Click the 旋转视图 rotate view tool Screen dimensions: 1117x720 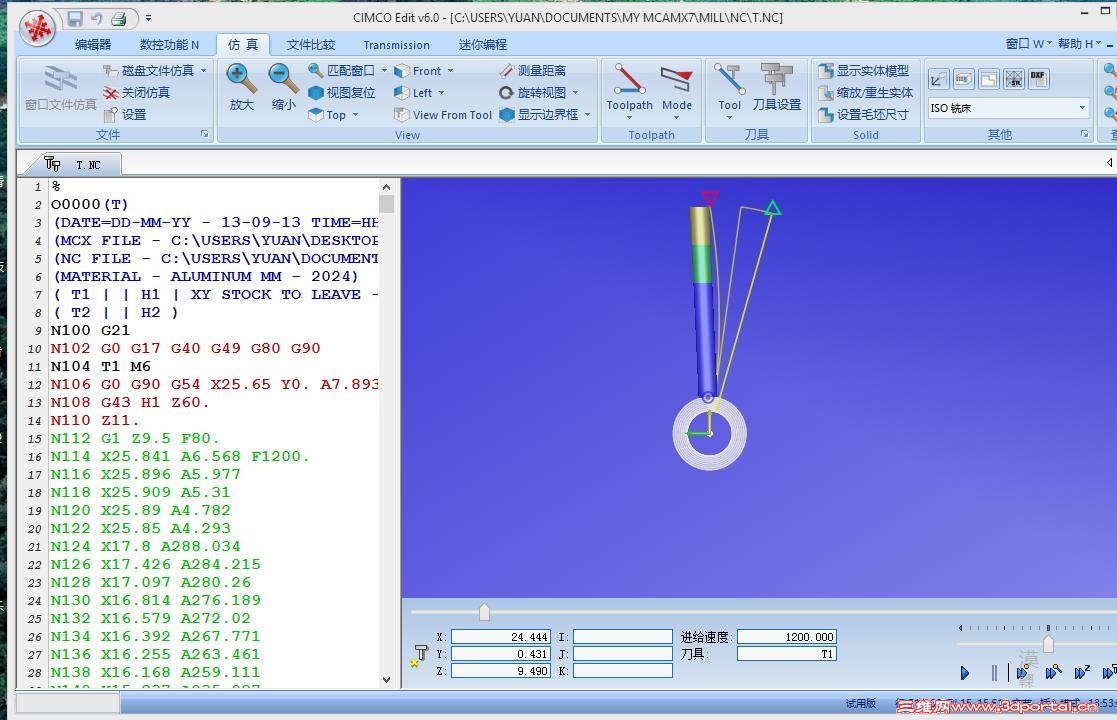tap(533, 93)
